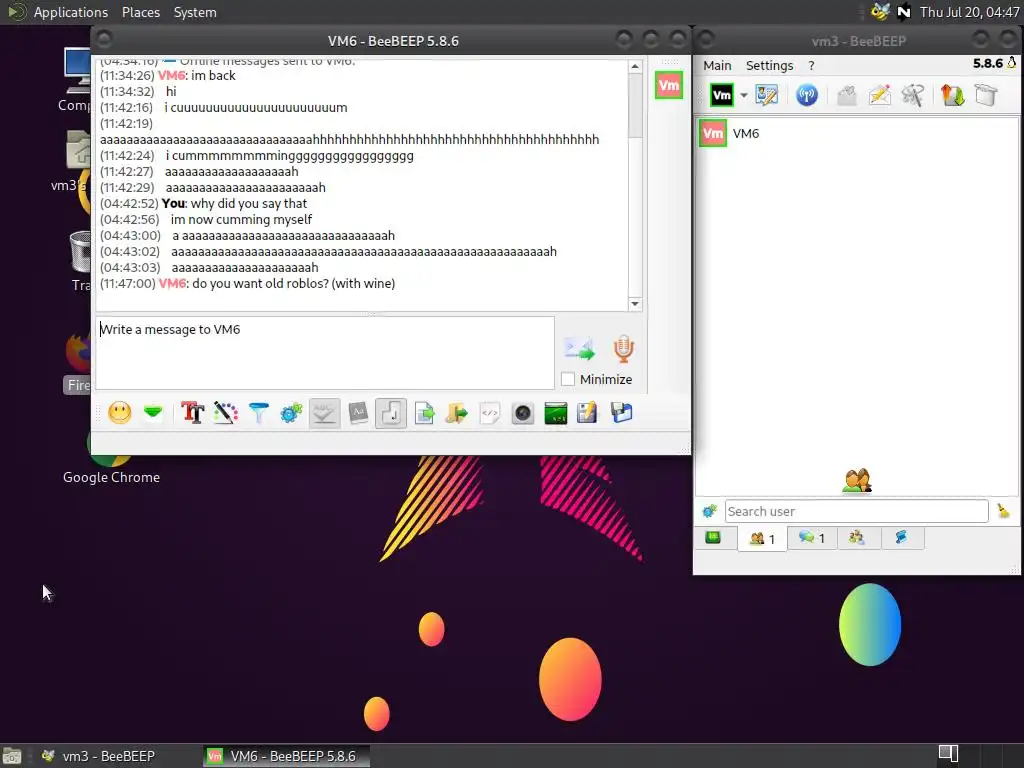This screenshot has width=1024, height=768.
Task: Click the message input field for VM6
Action: point(325,353)
